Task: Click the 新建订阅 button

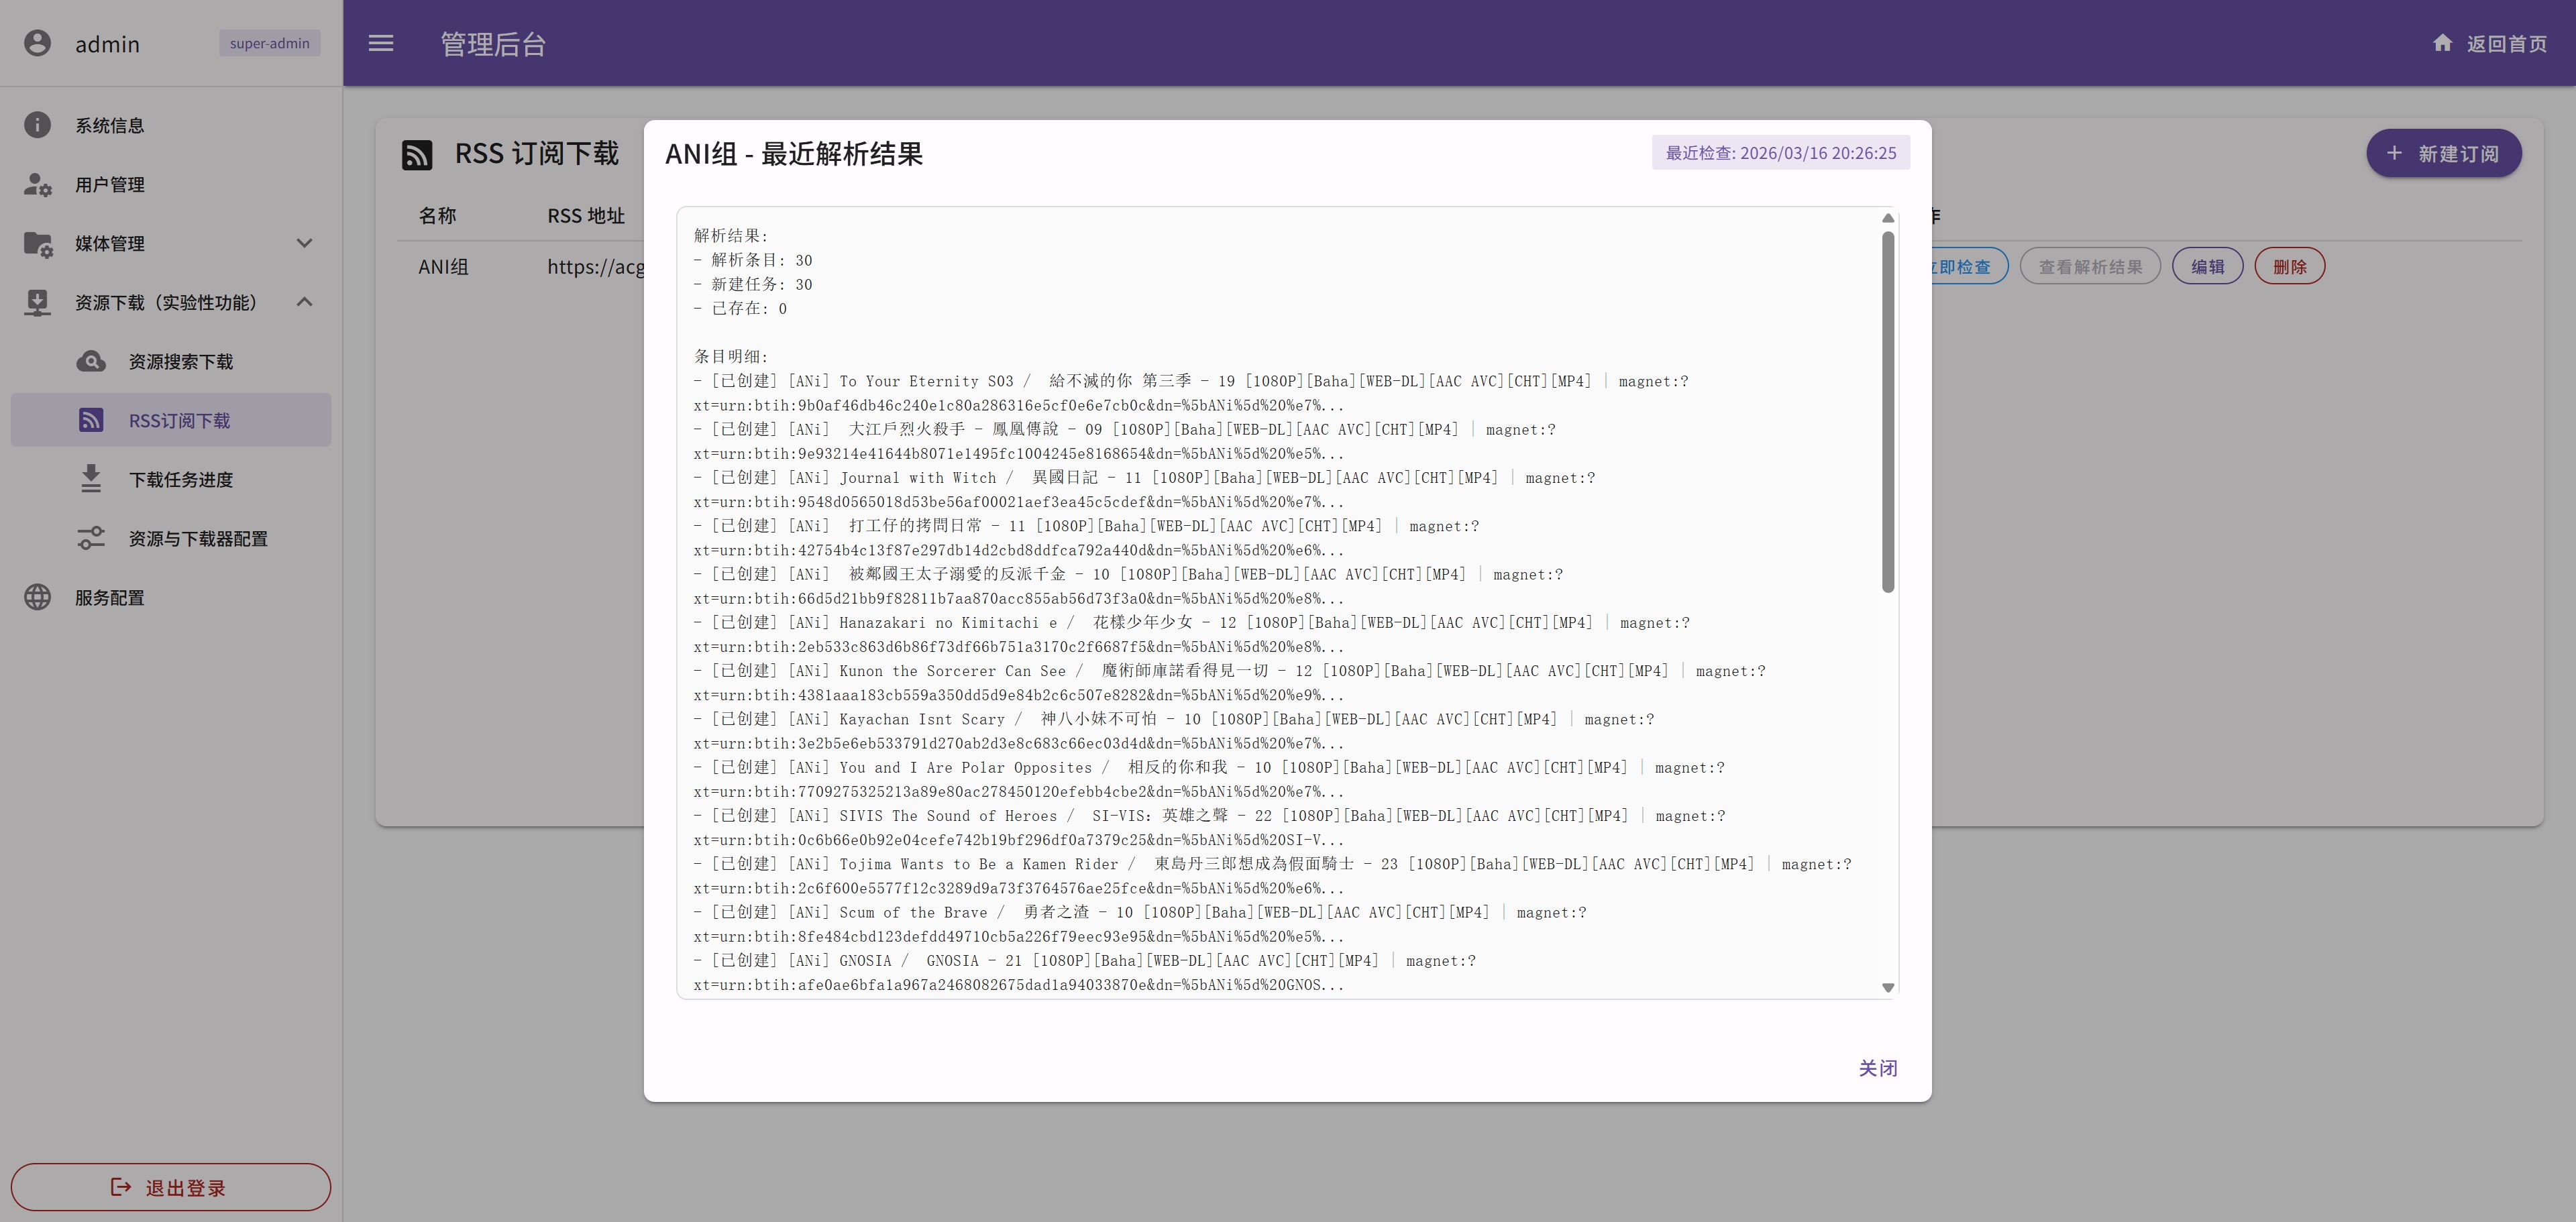Action: pos(2443,153)
